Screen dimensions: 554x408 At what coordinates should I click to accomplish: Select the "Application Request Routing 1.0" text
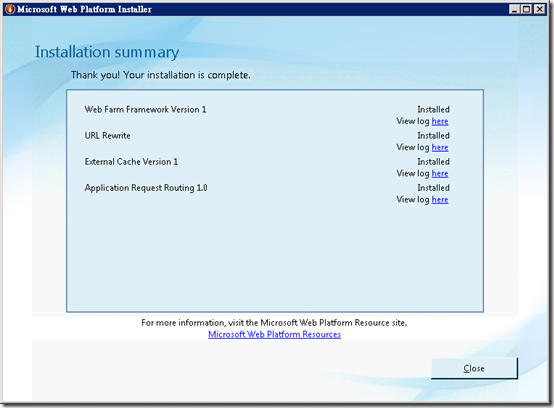146,188
